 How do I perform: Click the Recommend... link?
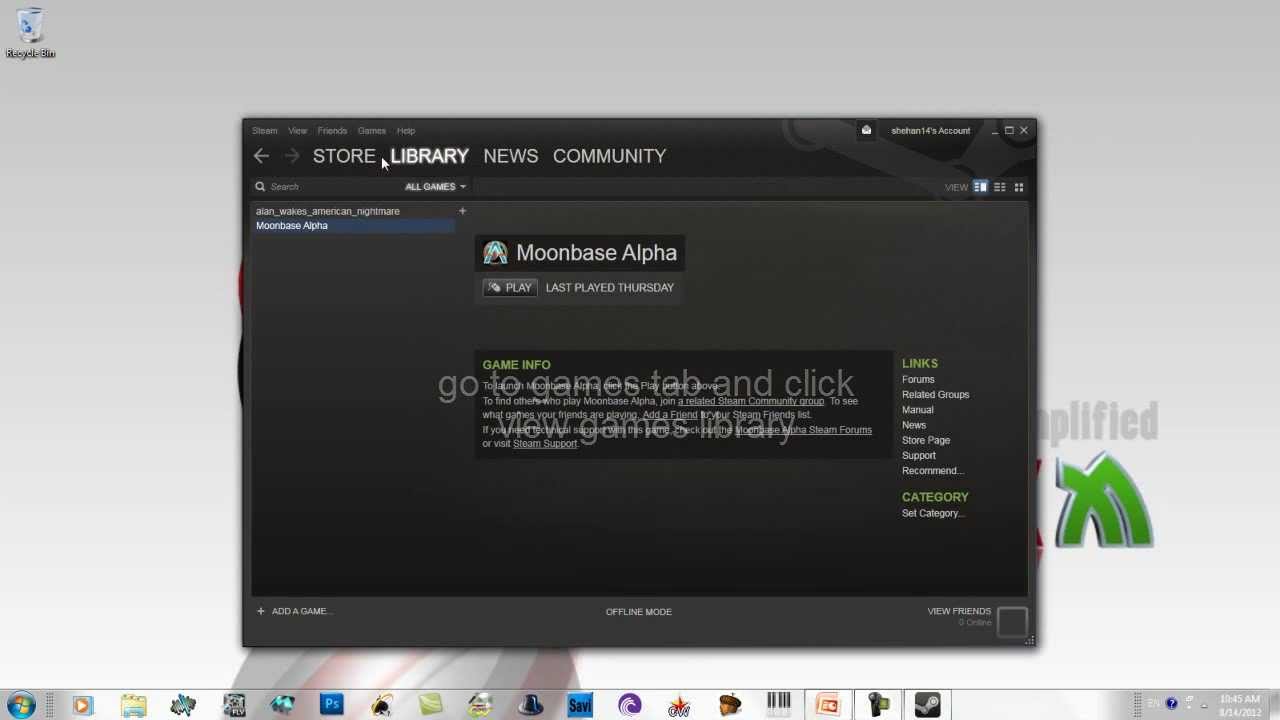click(932, 471)
